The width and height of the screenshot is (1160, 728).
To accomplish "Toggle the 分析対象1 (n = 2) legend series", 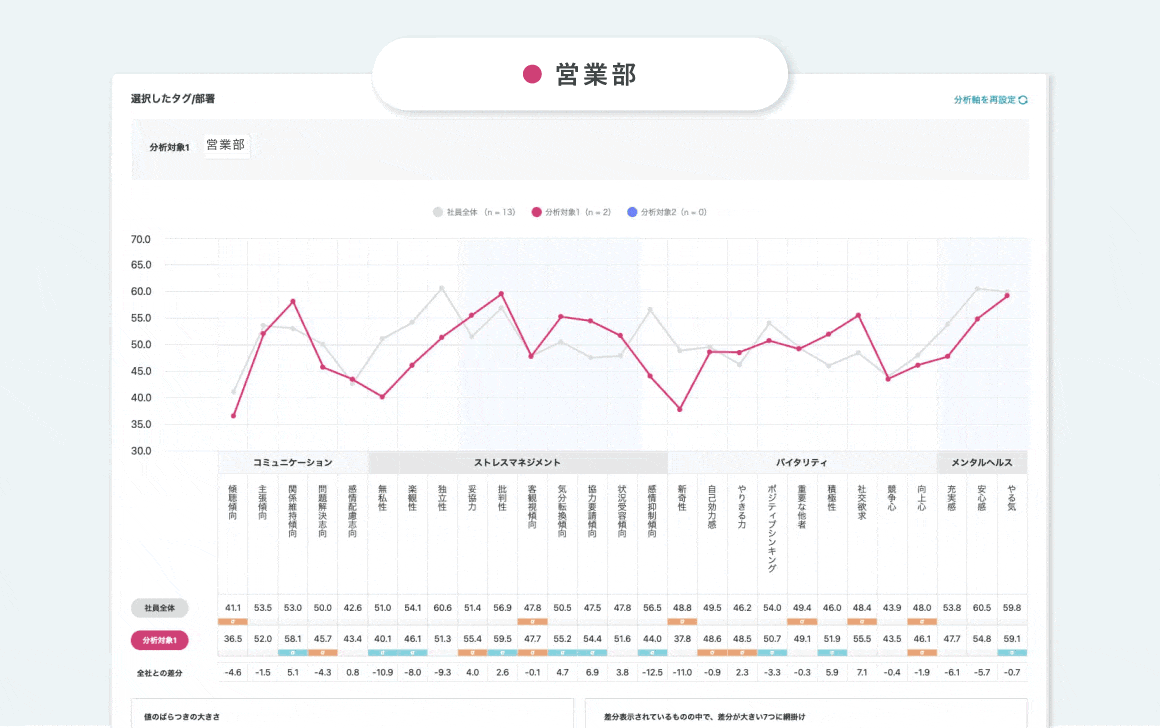I will [x=572, y=212].
